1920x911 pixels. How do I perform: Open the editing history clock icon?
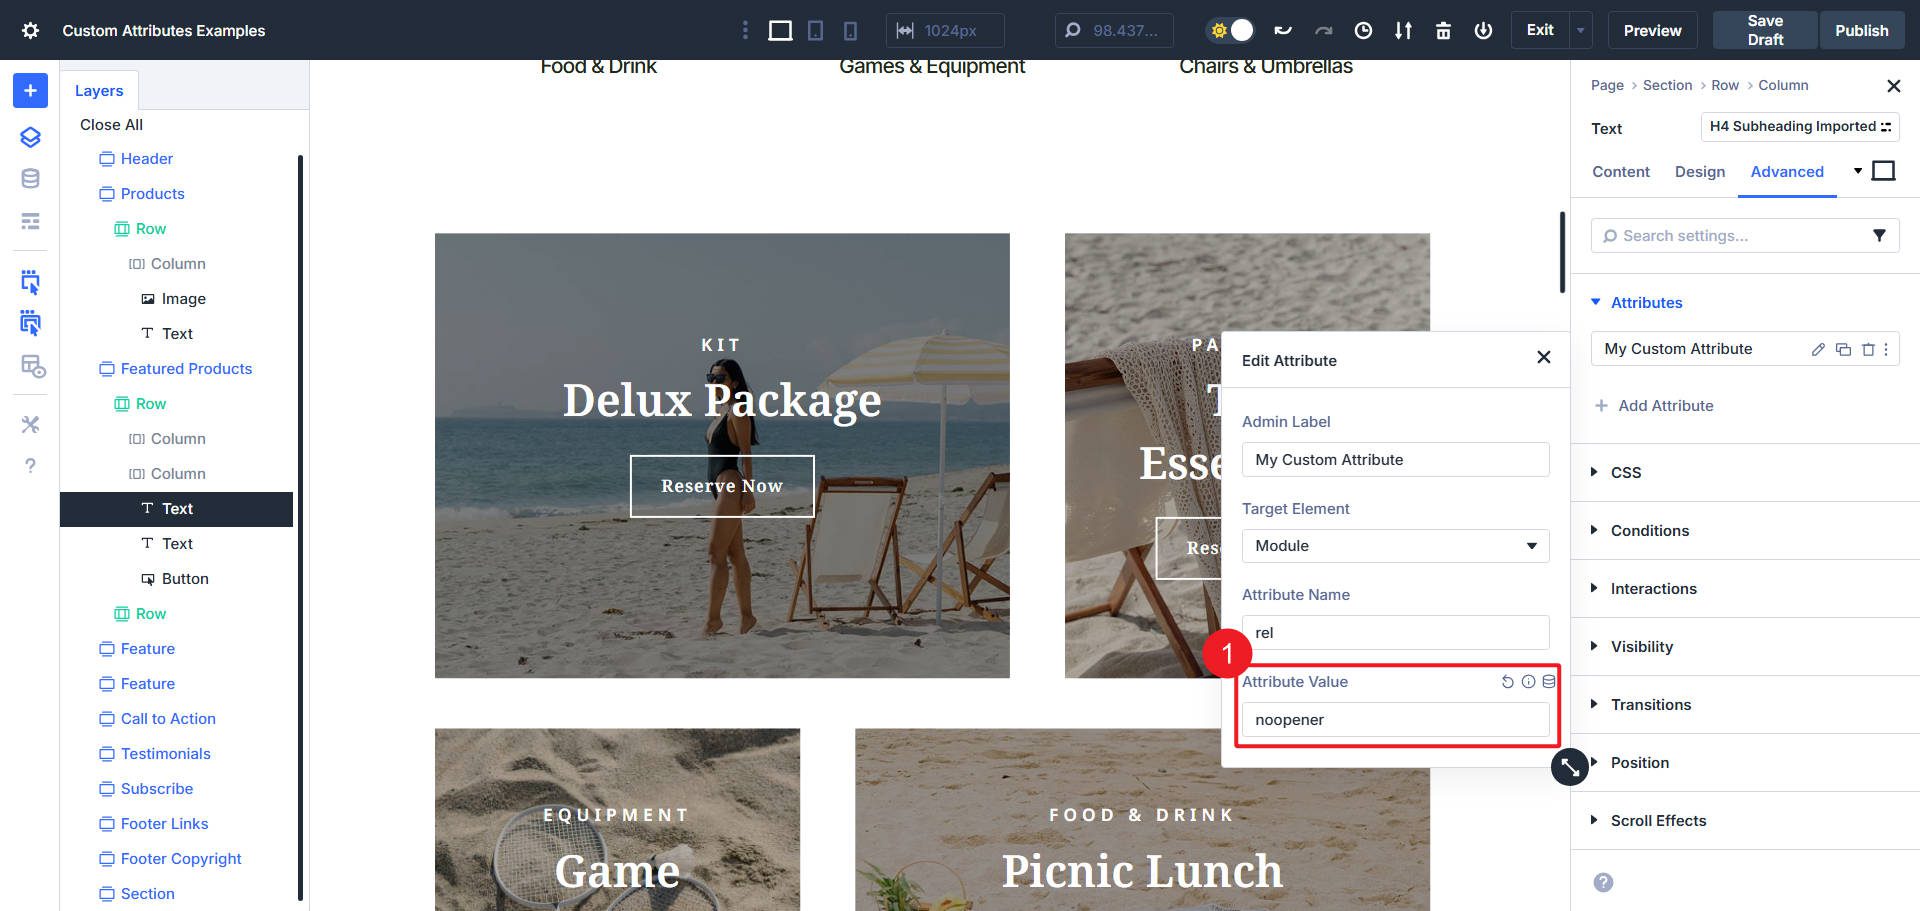(x=1362, y=30)
